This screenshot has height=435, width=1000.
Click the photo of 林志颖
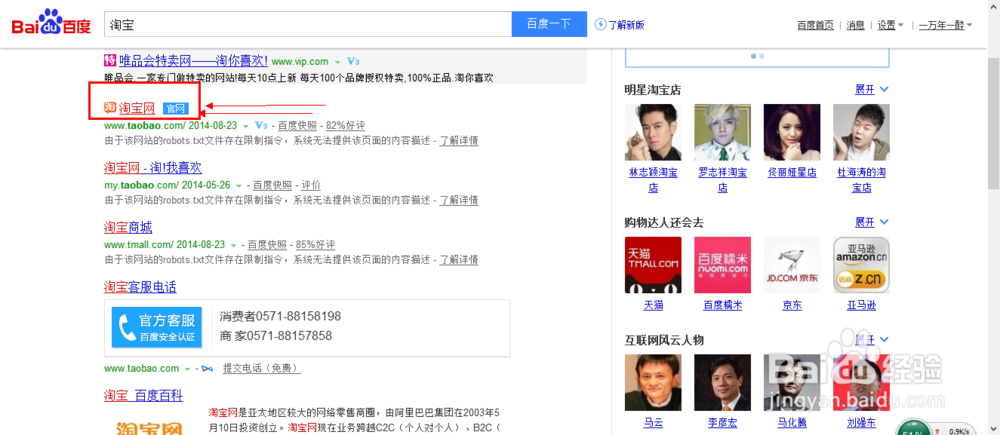[x=653, y=133]
